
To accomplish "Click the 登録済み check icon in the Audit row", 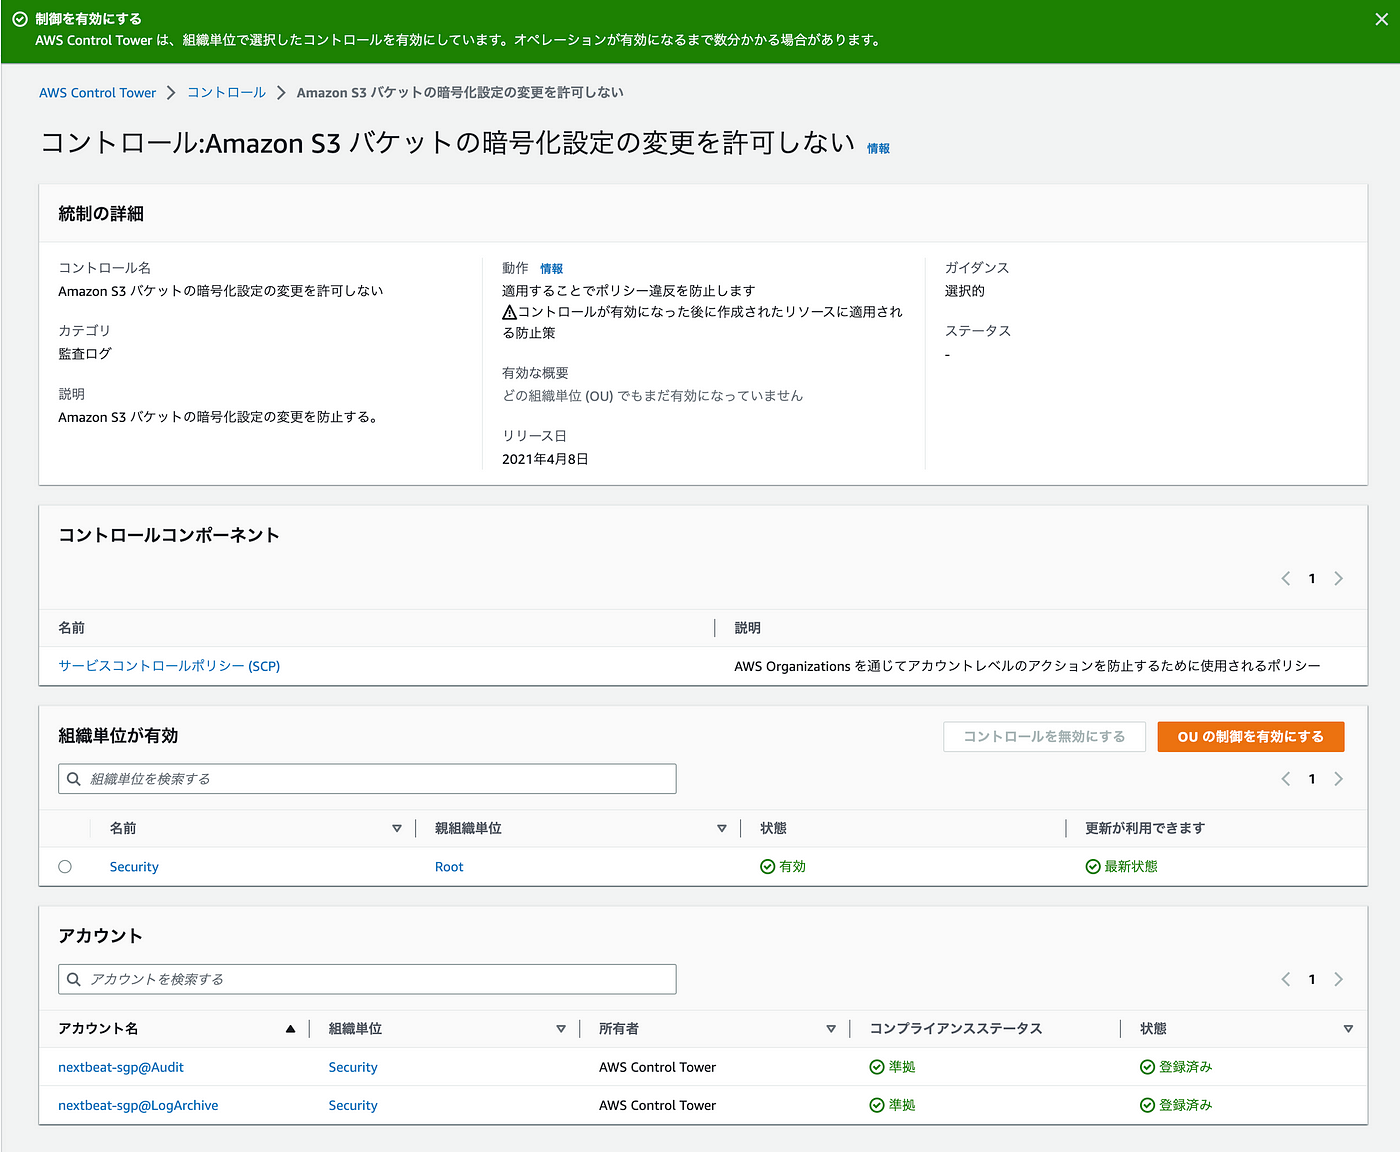I will point(1148,1067).
